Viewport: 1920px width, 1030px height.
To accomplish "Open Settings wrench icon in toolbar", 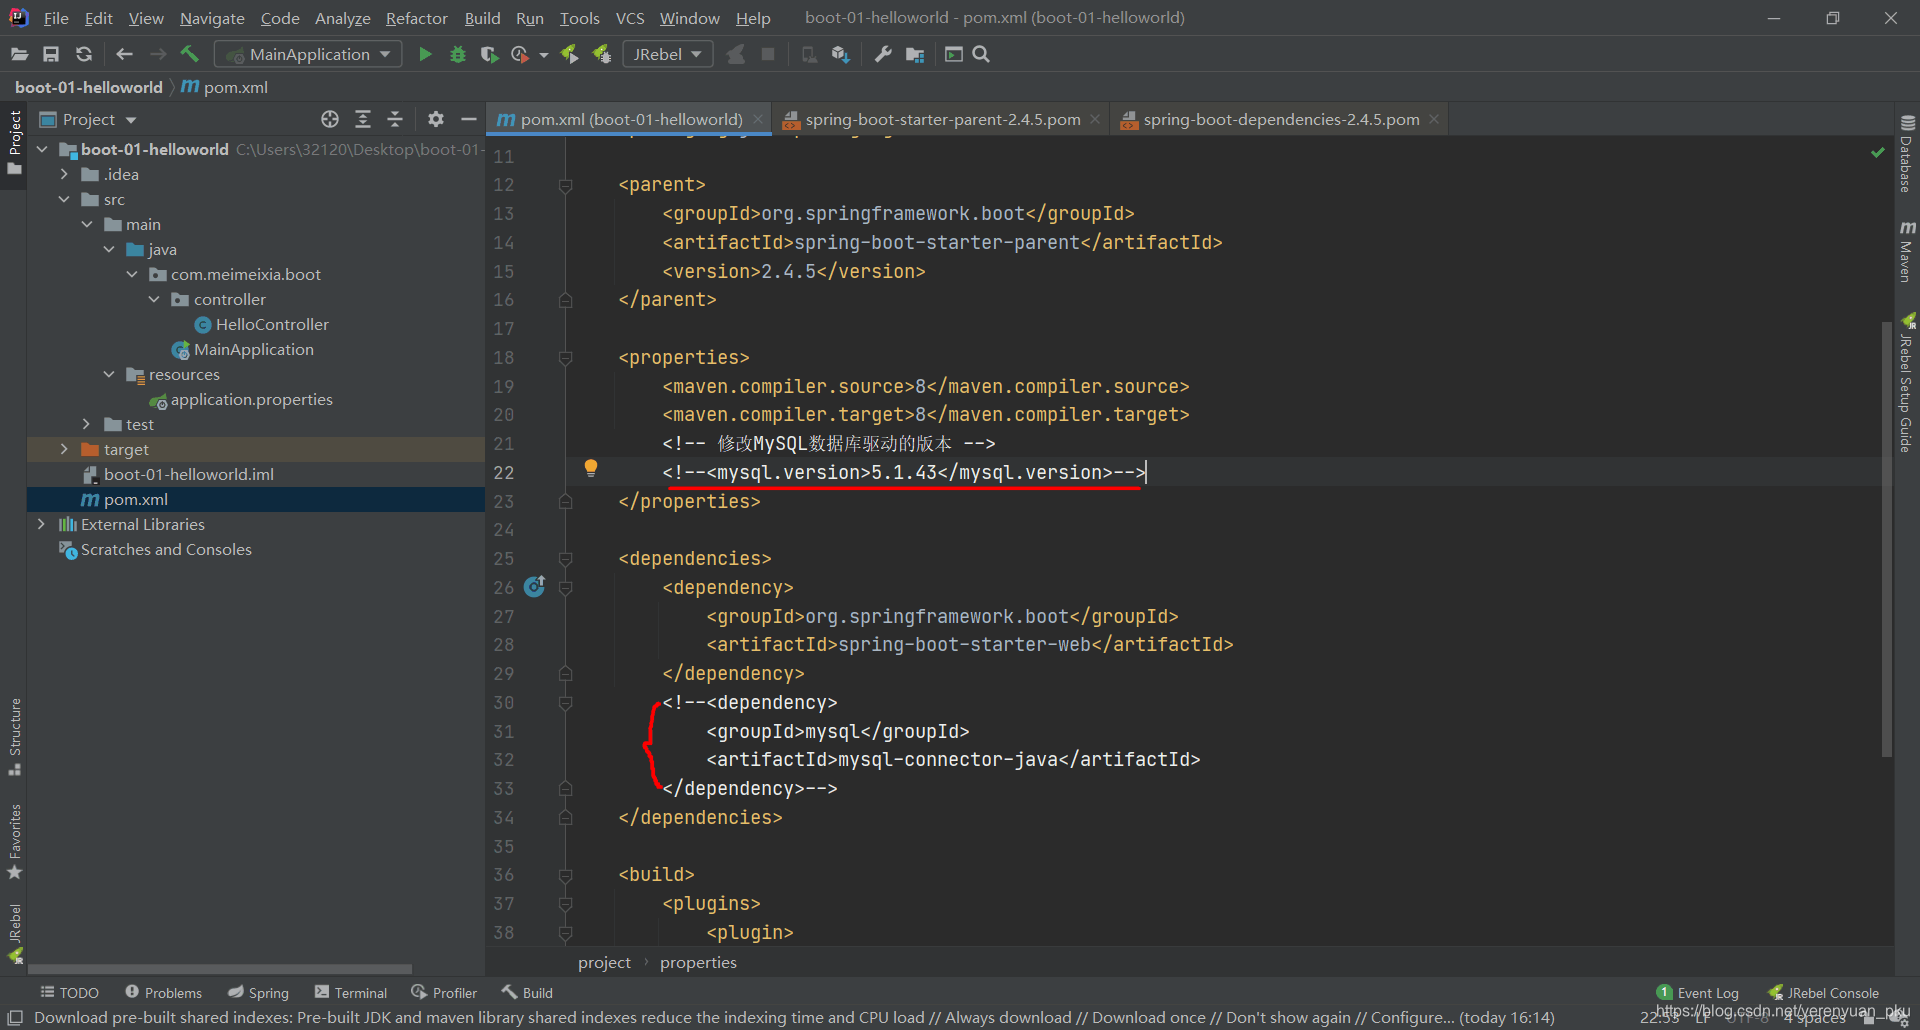I will click(883, 54).
